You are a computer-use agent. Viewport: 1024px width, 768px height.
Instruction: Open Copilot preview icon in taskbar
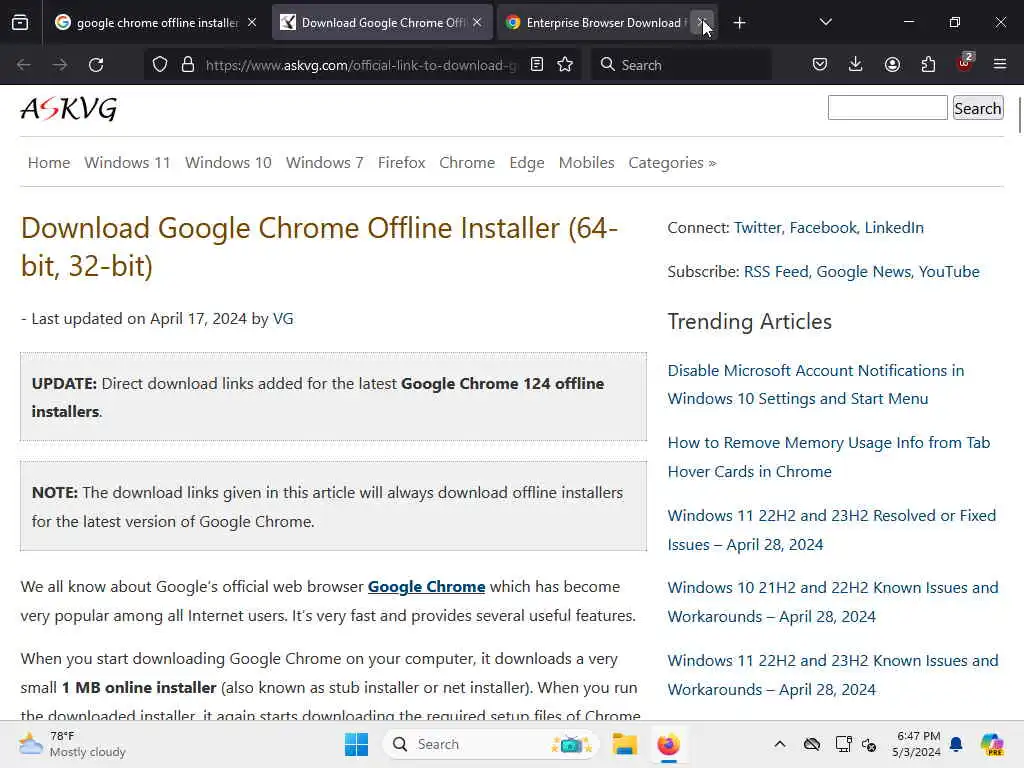992,744
